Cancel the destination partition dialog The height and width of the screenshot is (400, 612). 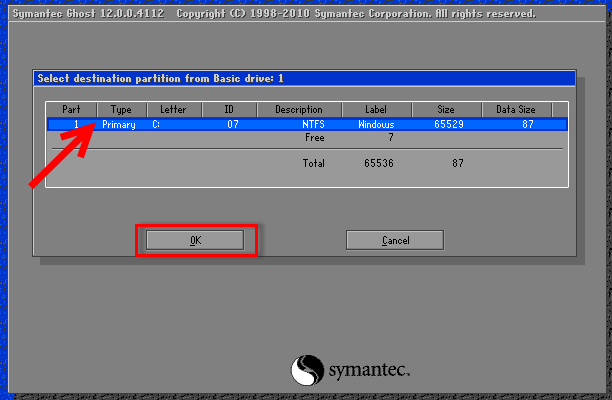[395, 240]
